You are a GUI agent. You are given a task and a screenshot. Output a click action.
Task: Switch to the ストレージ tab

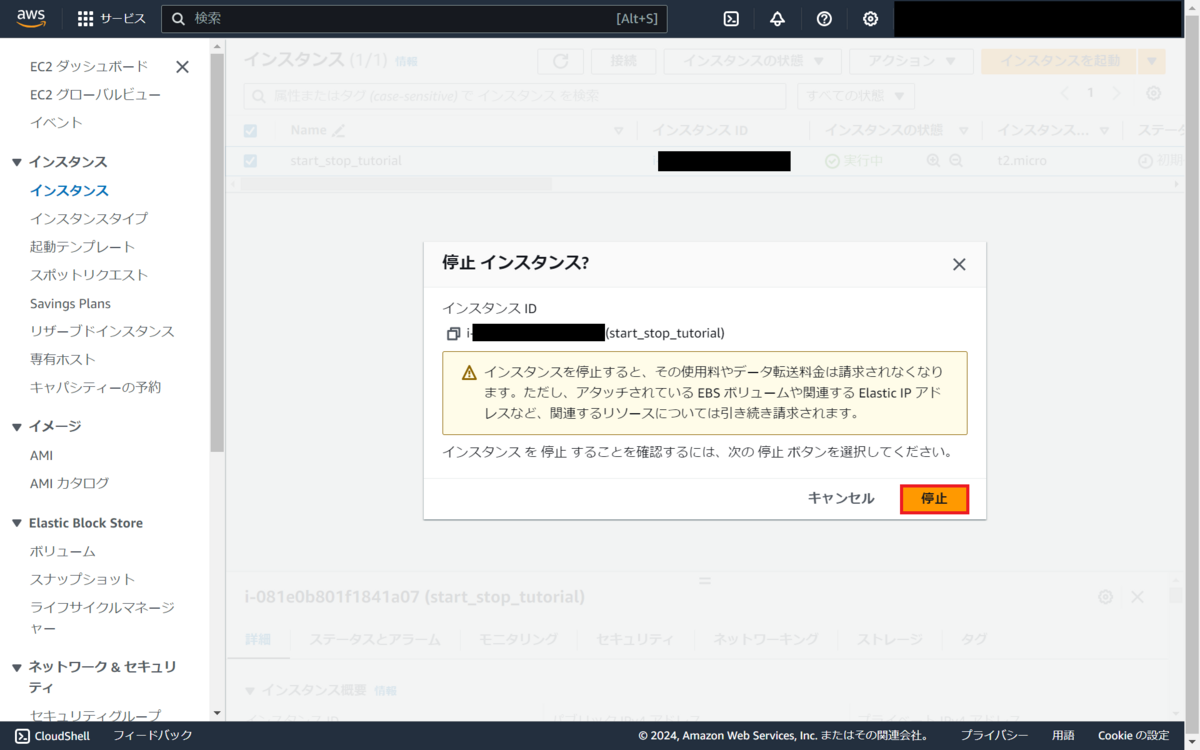(889, 639)
